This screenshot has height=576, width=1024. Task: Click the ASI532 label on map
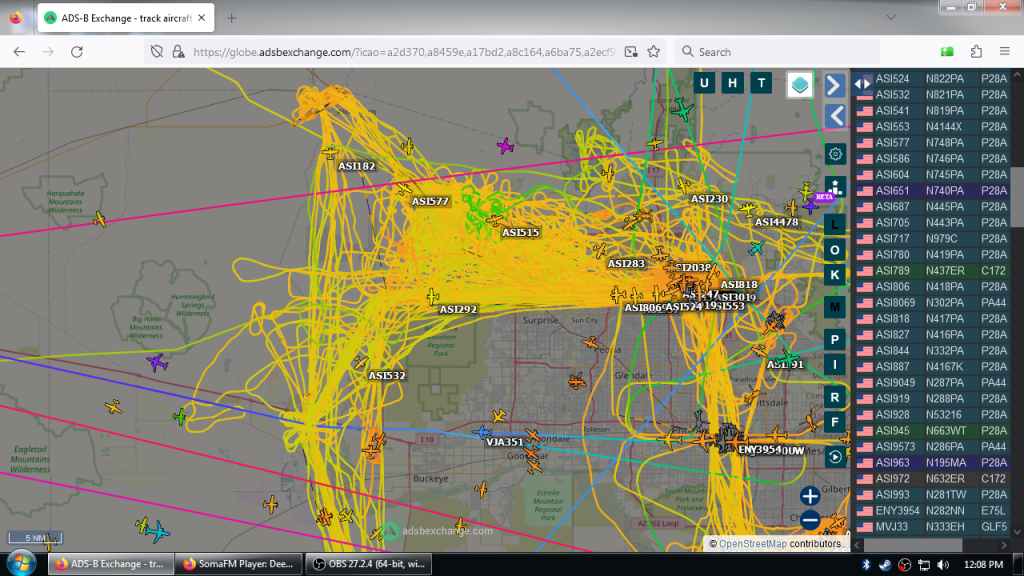pyautogui.click(x=387, y=376)
